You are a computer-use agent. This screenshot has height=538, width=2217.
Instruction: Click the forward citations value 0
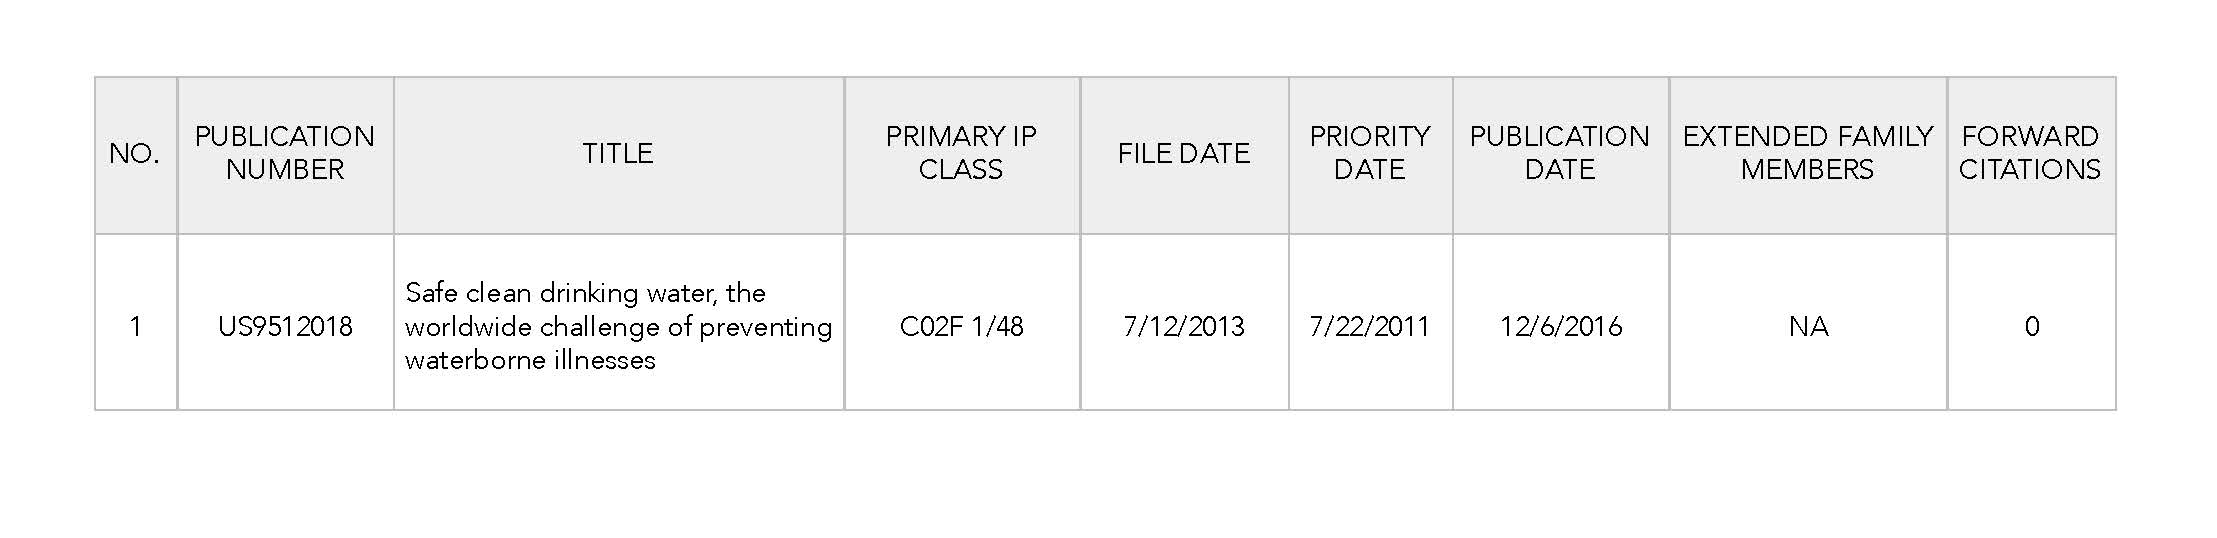[x=2031, y=327]
